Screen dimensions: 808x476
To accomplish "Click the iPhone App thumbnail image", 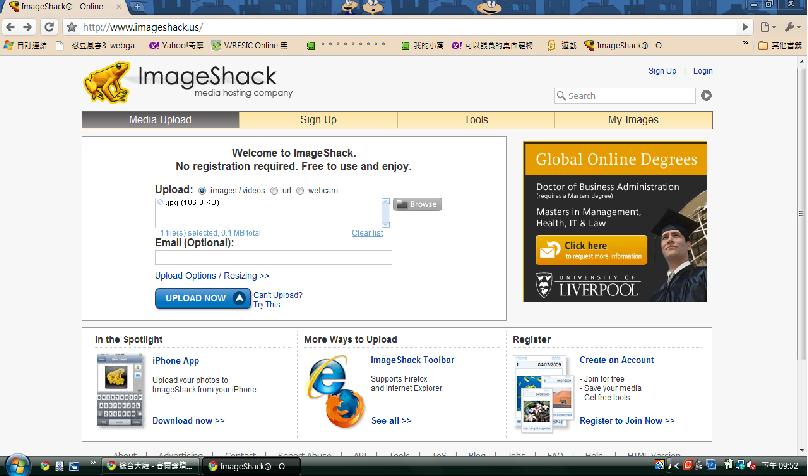I will 120,390.
